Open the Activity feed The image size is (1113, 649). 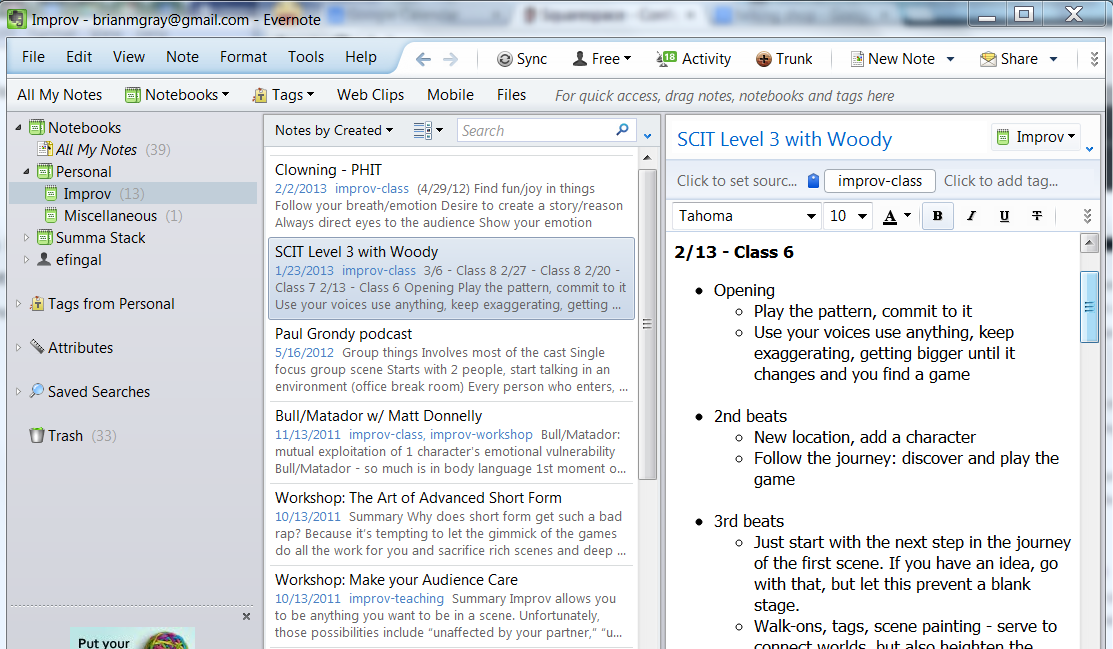694,59
